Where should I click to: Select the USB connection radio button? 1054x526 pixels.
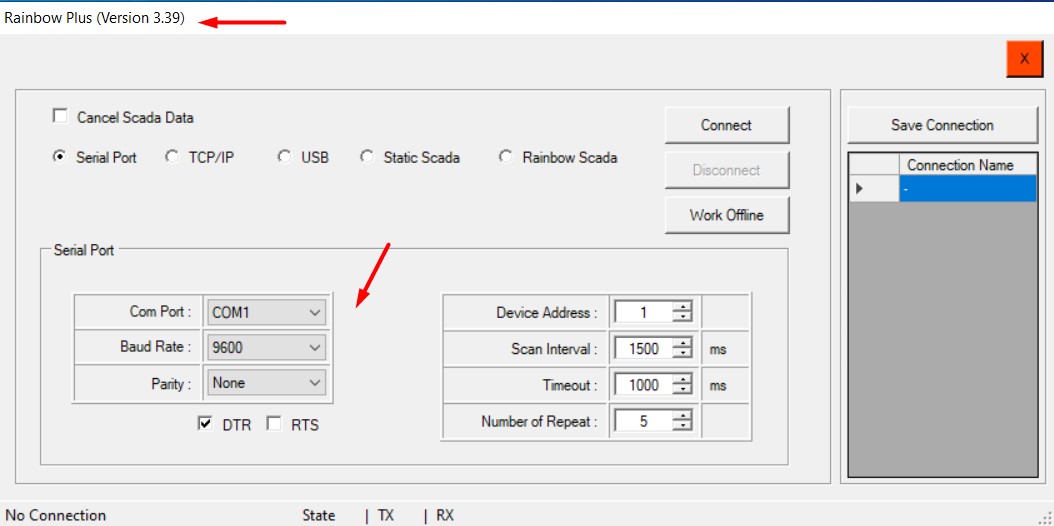point(284,157)
